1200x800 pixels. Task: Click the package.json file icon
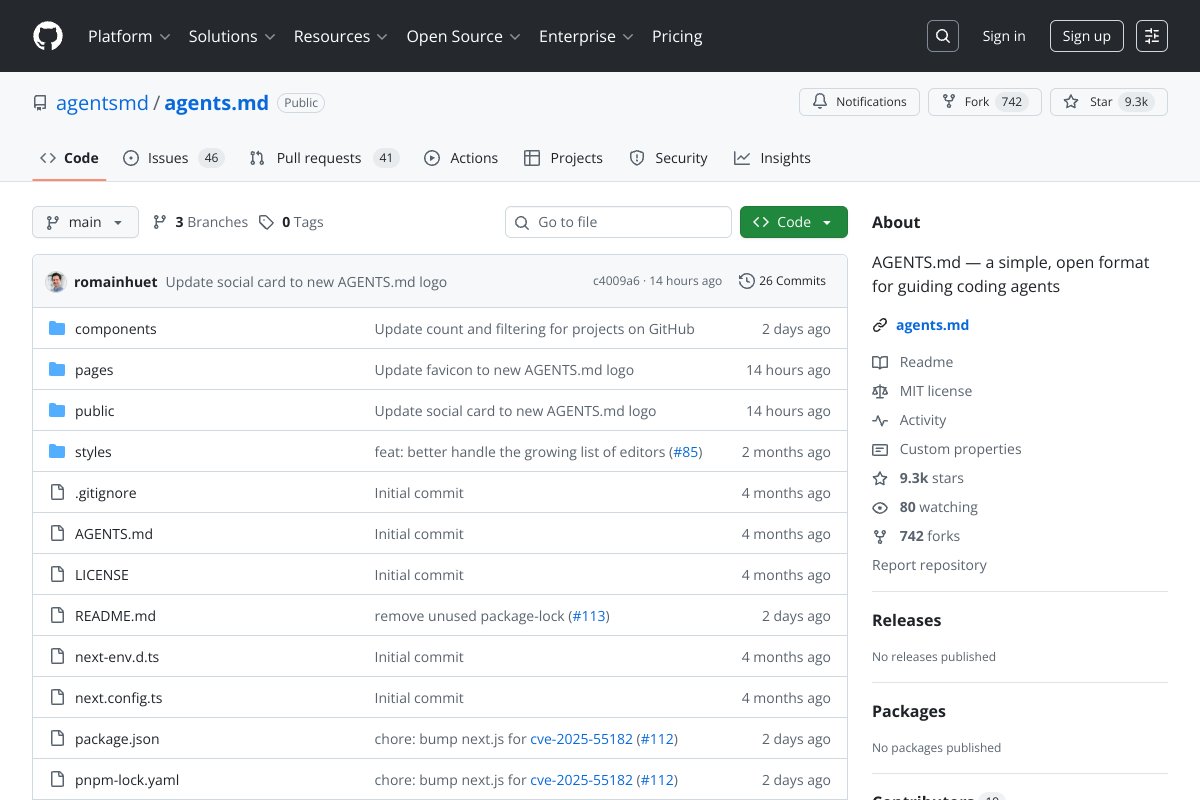coord(57,739)
